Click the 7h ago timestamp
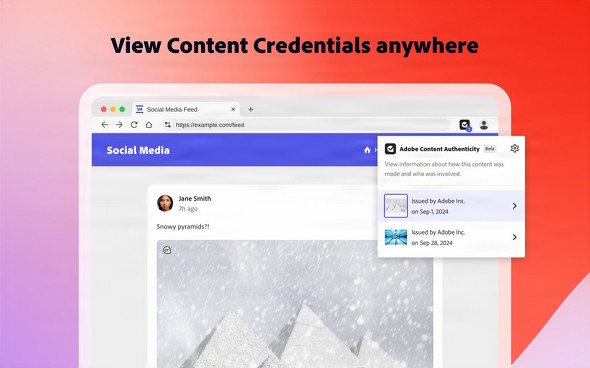The width and height of the screenshot is (590, 368). point(188,209)
